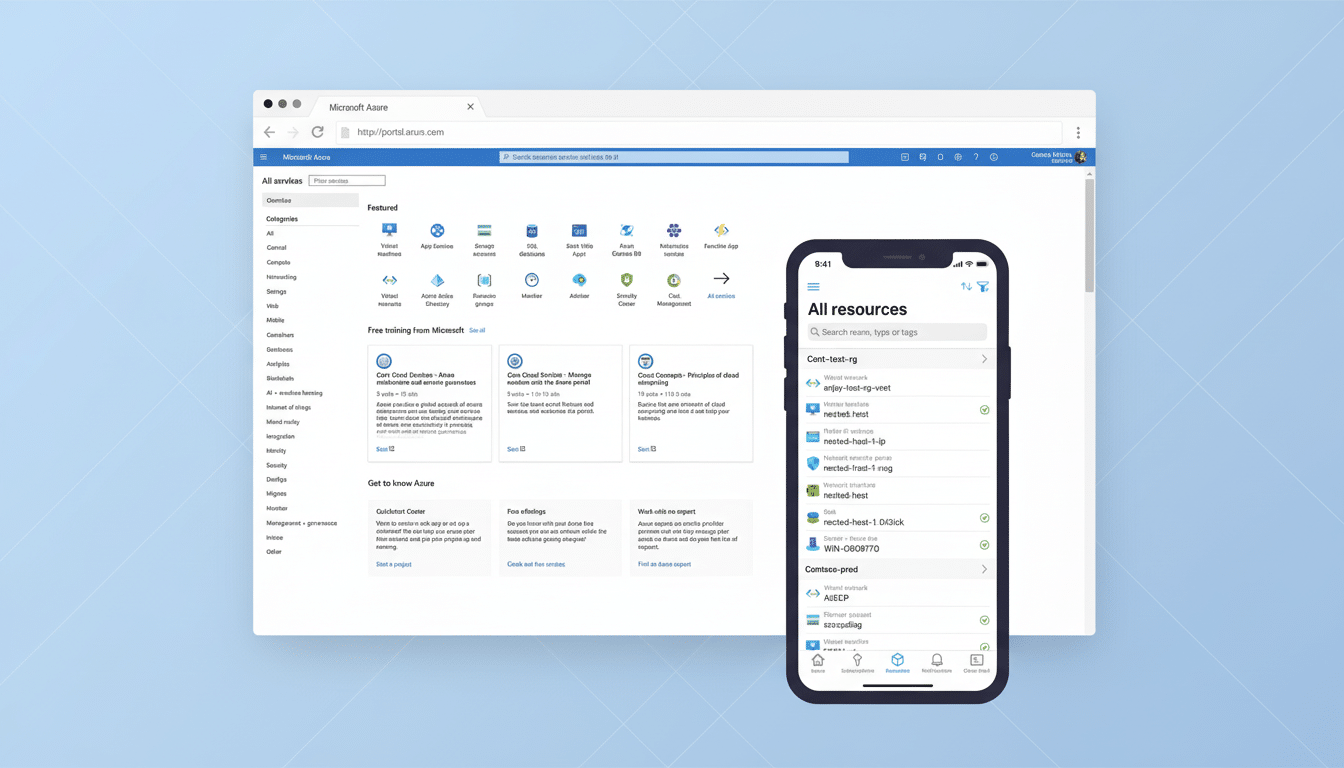Open the Cost Management icon
Viewport: 1344px width, 768px height.
[x=674, y=282]
